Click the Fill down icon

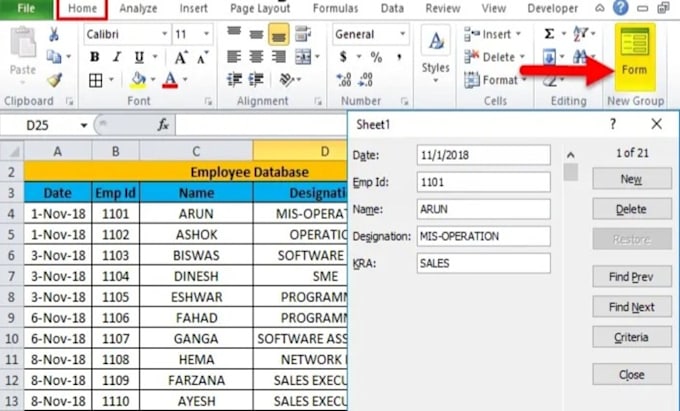tap(549, 57)
